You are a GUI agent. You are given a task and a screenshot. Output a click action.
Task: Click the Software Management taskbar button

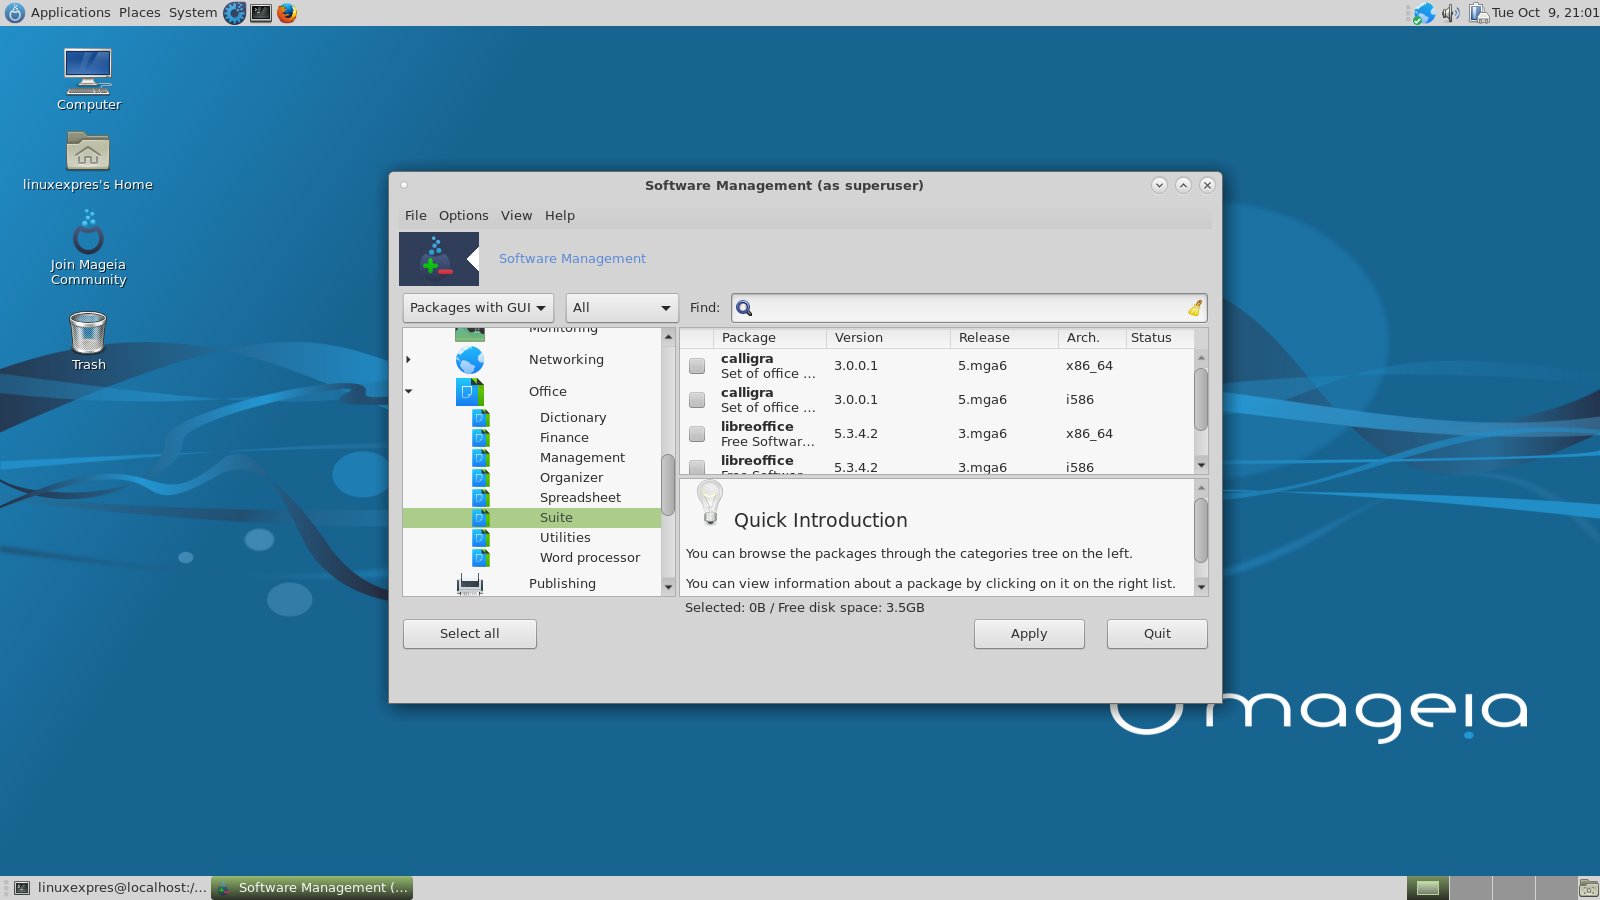(x=312, y=888)
